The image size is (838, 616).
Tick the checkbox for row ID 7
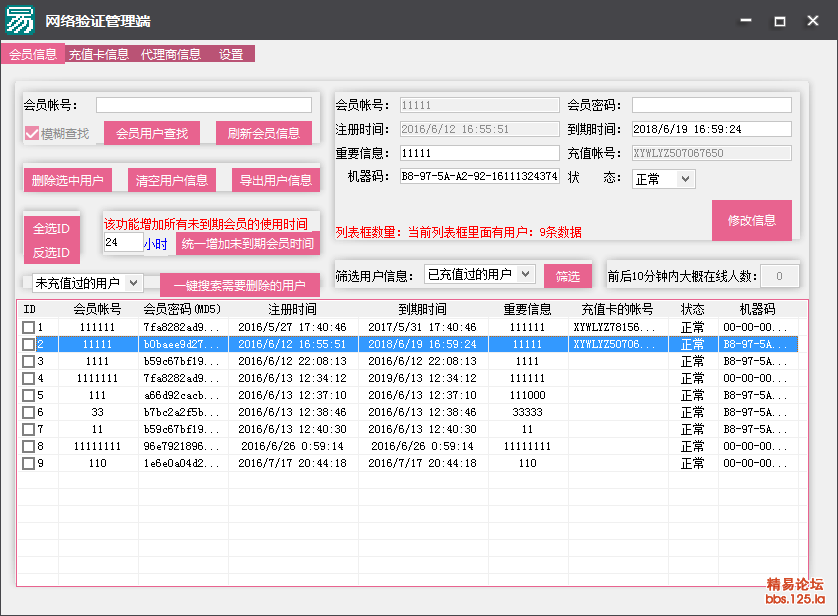pyautogui.click(x=28, y=429)
